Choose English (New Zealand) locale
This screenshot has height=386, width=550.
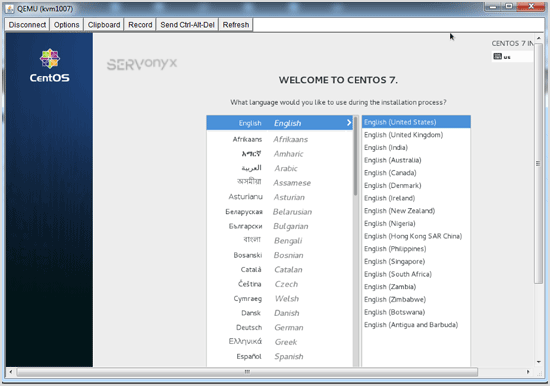[416, 211]
